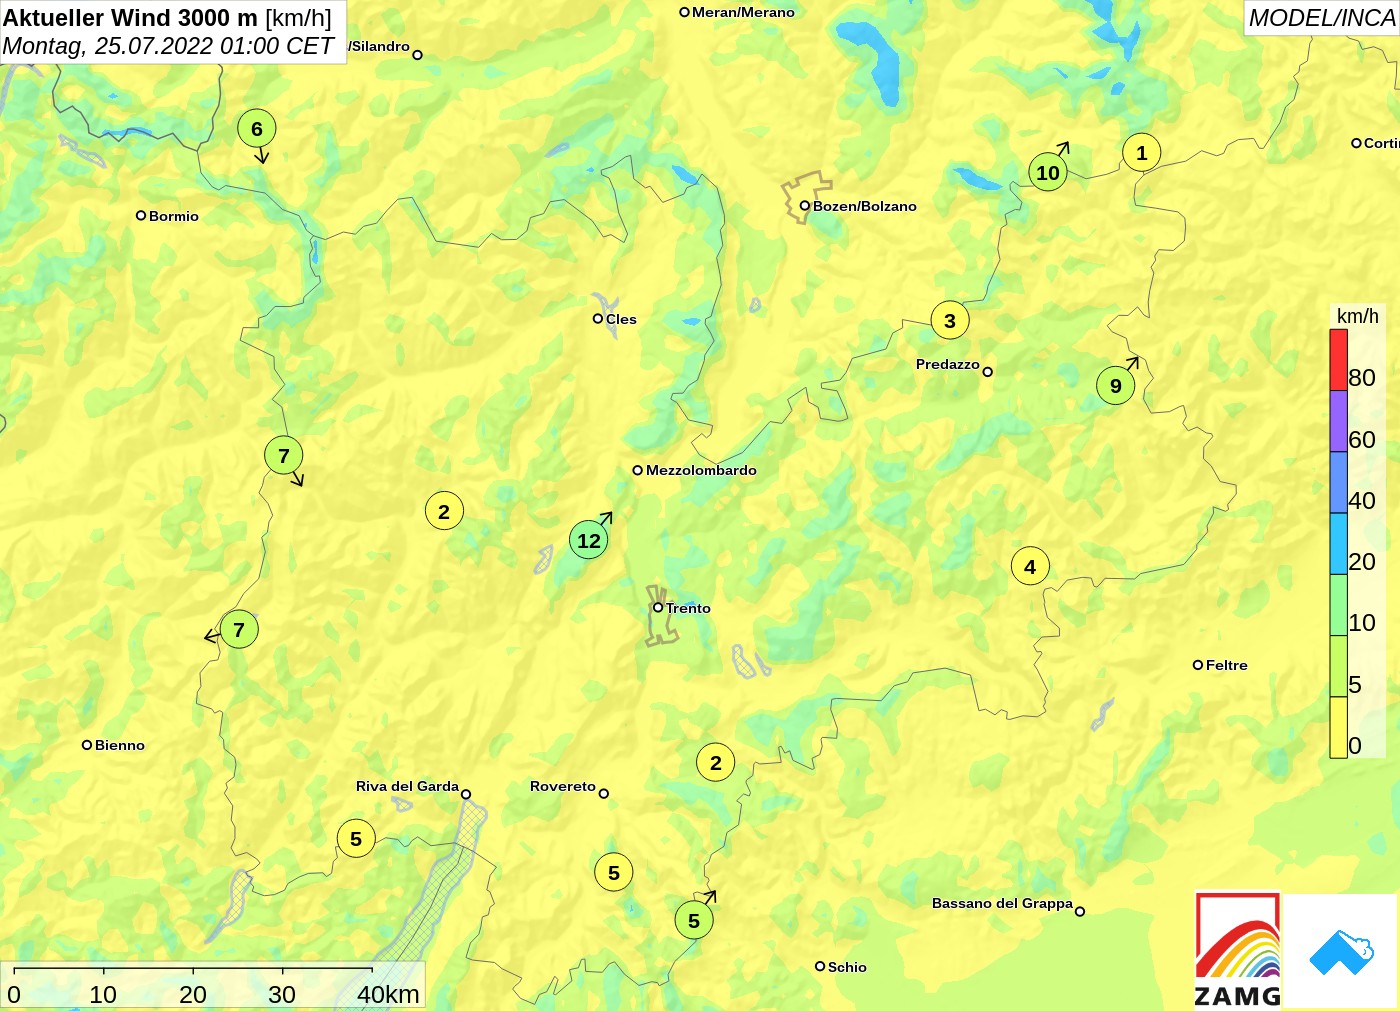1400x1011 pixels.
Task: Click the MODEL/INCA label
Action: pyautogui.click(x=1321, y=18)
